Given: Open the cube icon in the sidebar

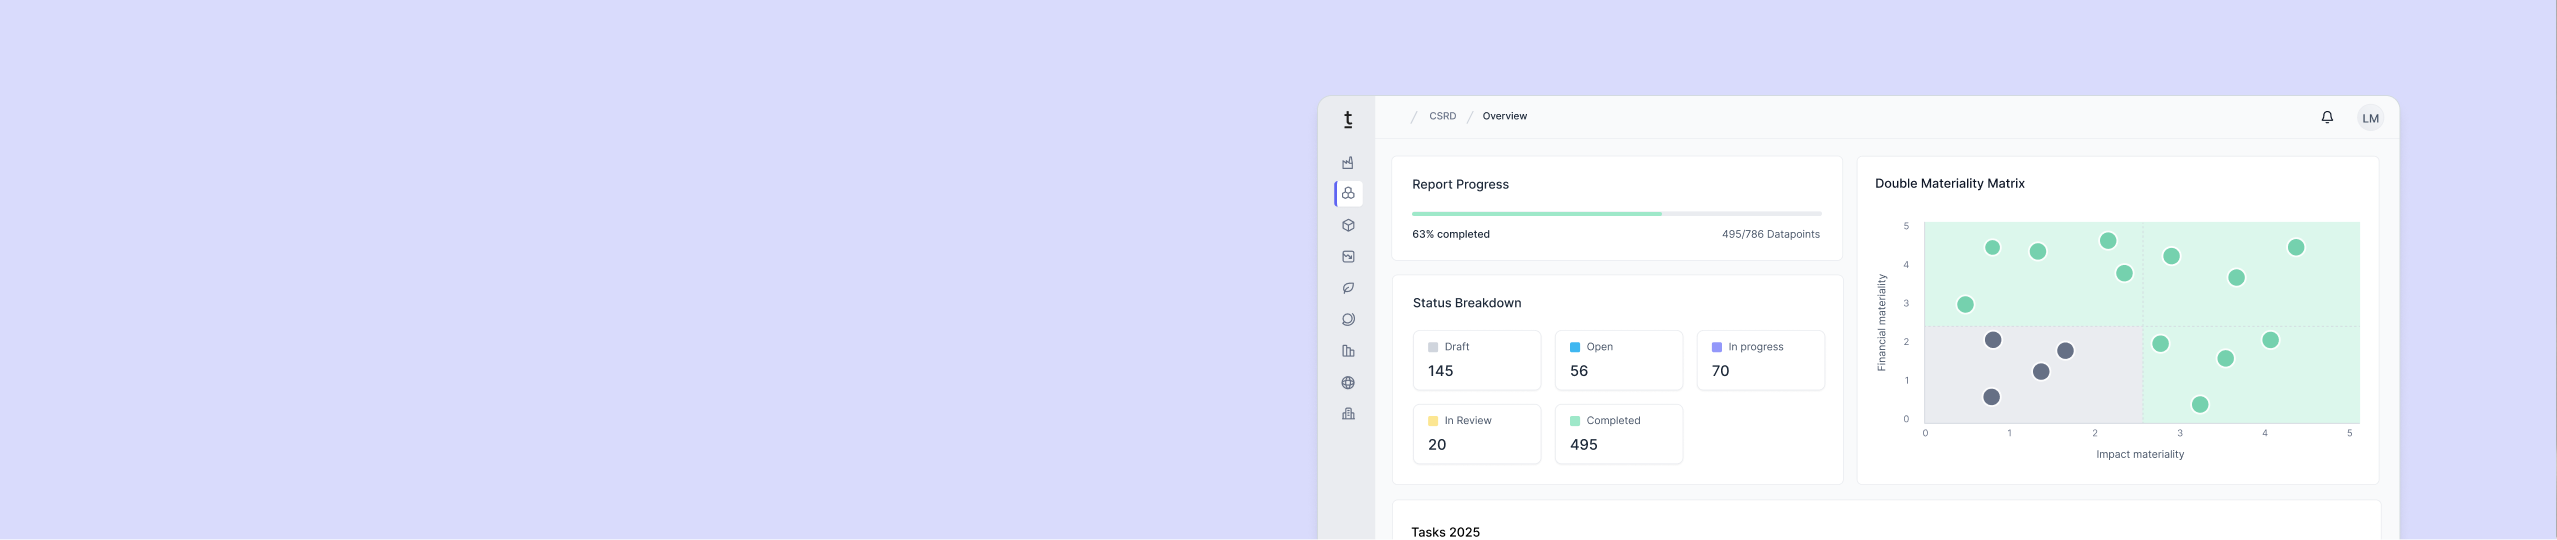Looking at the screenshot, I should tap(1348, 225).
